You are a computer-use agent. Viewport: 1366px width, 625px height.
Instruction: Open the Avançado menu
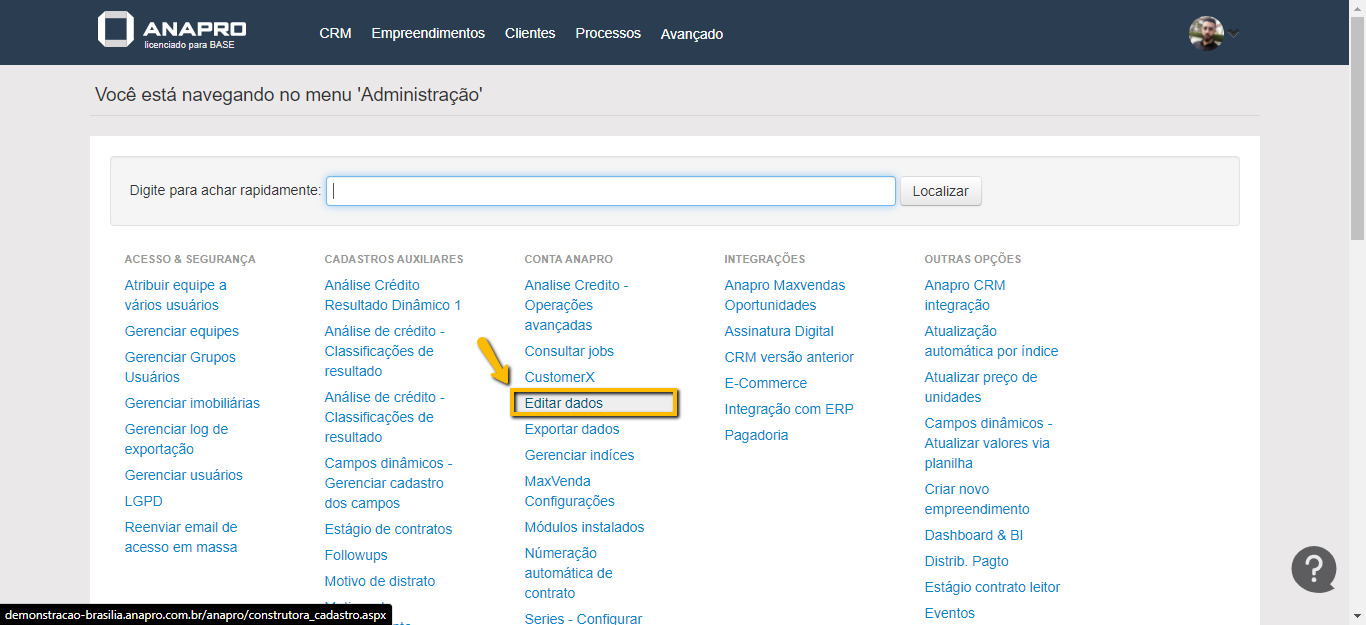[x=691, y=34]
